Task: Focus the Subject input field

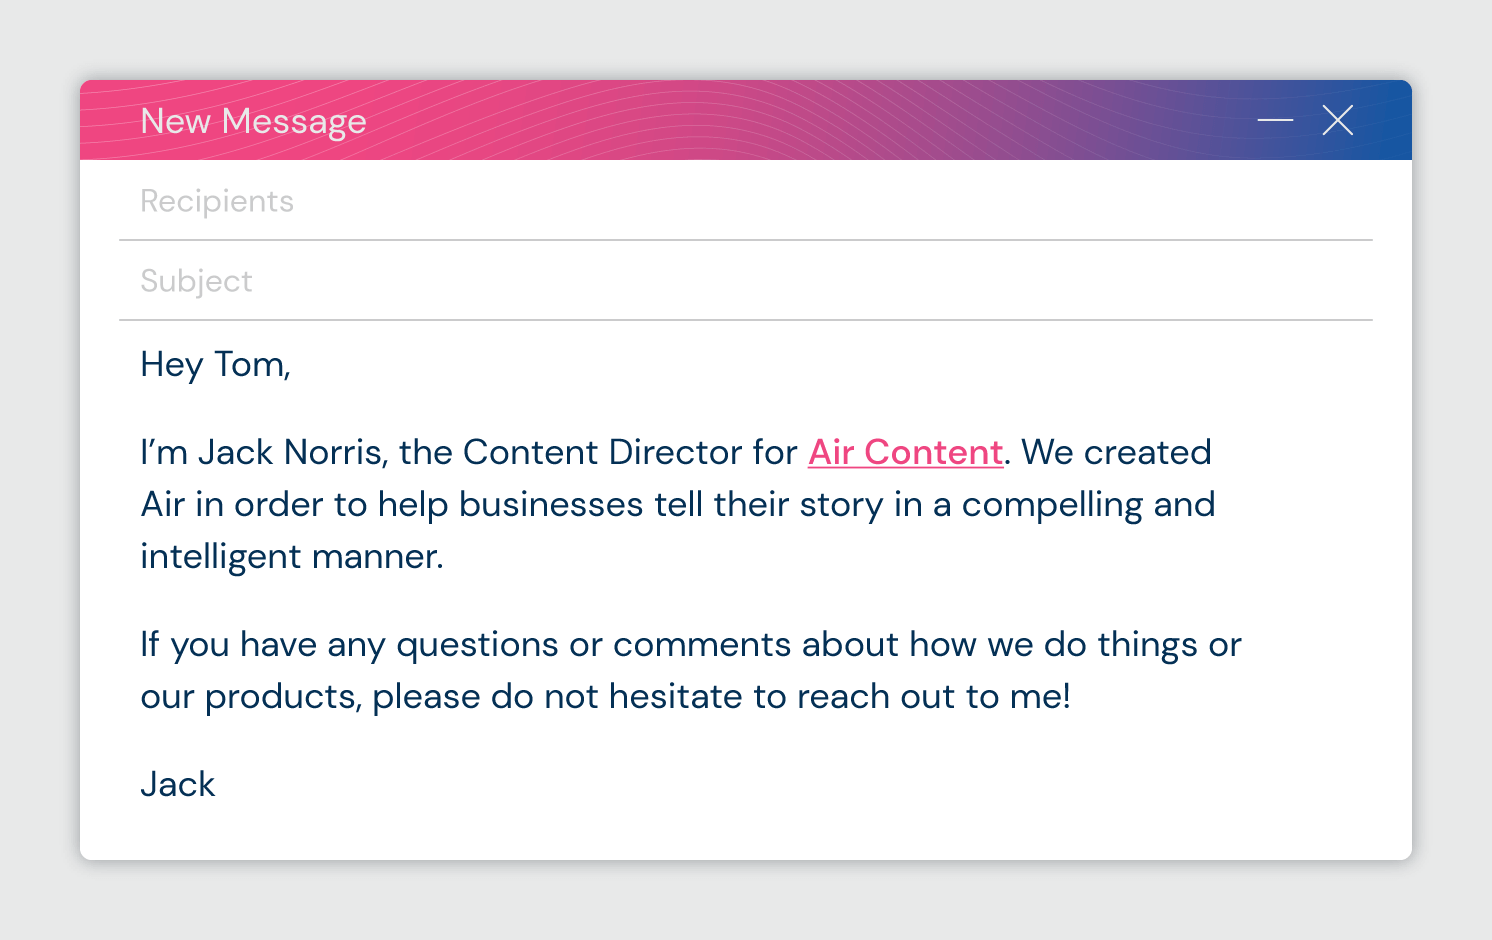Action: point(700,281)
